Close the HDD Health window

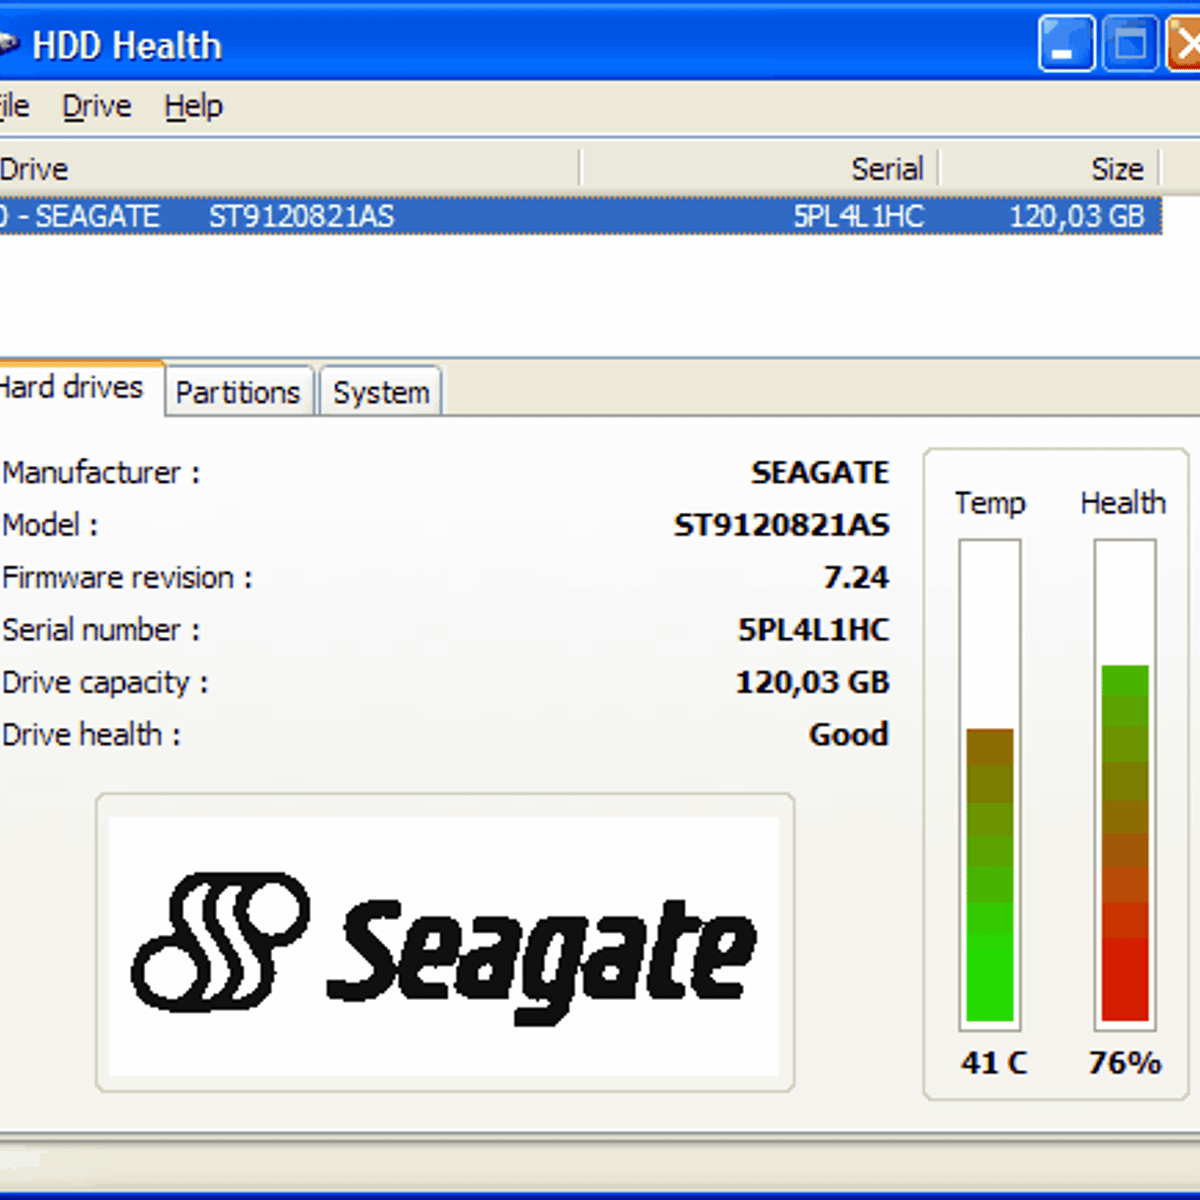(1184, 44)
